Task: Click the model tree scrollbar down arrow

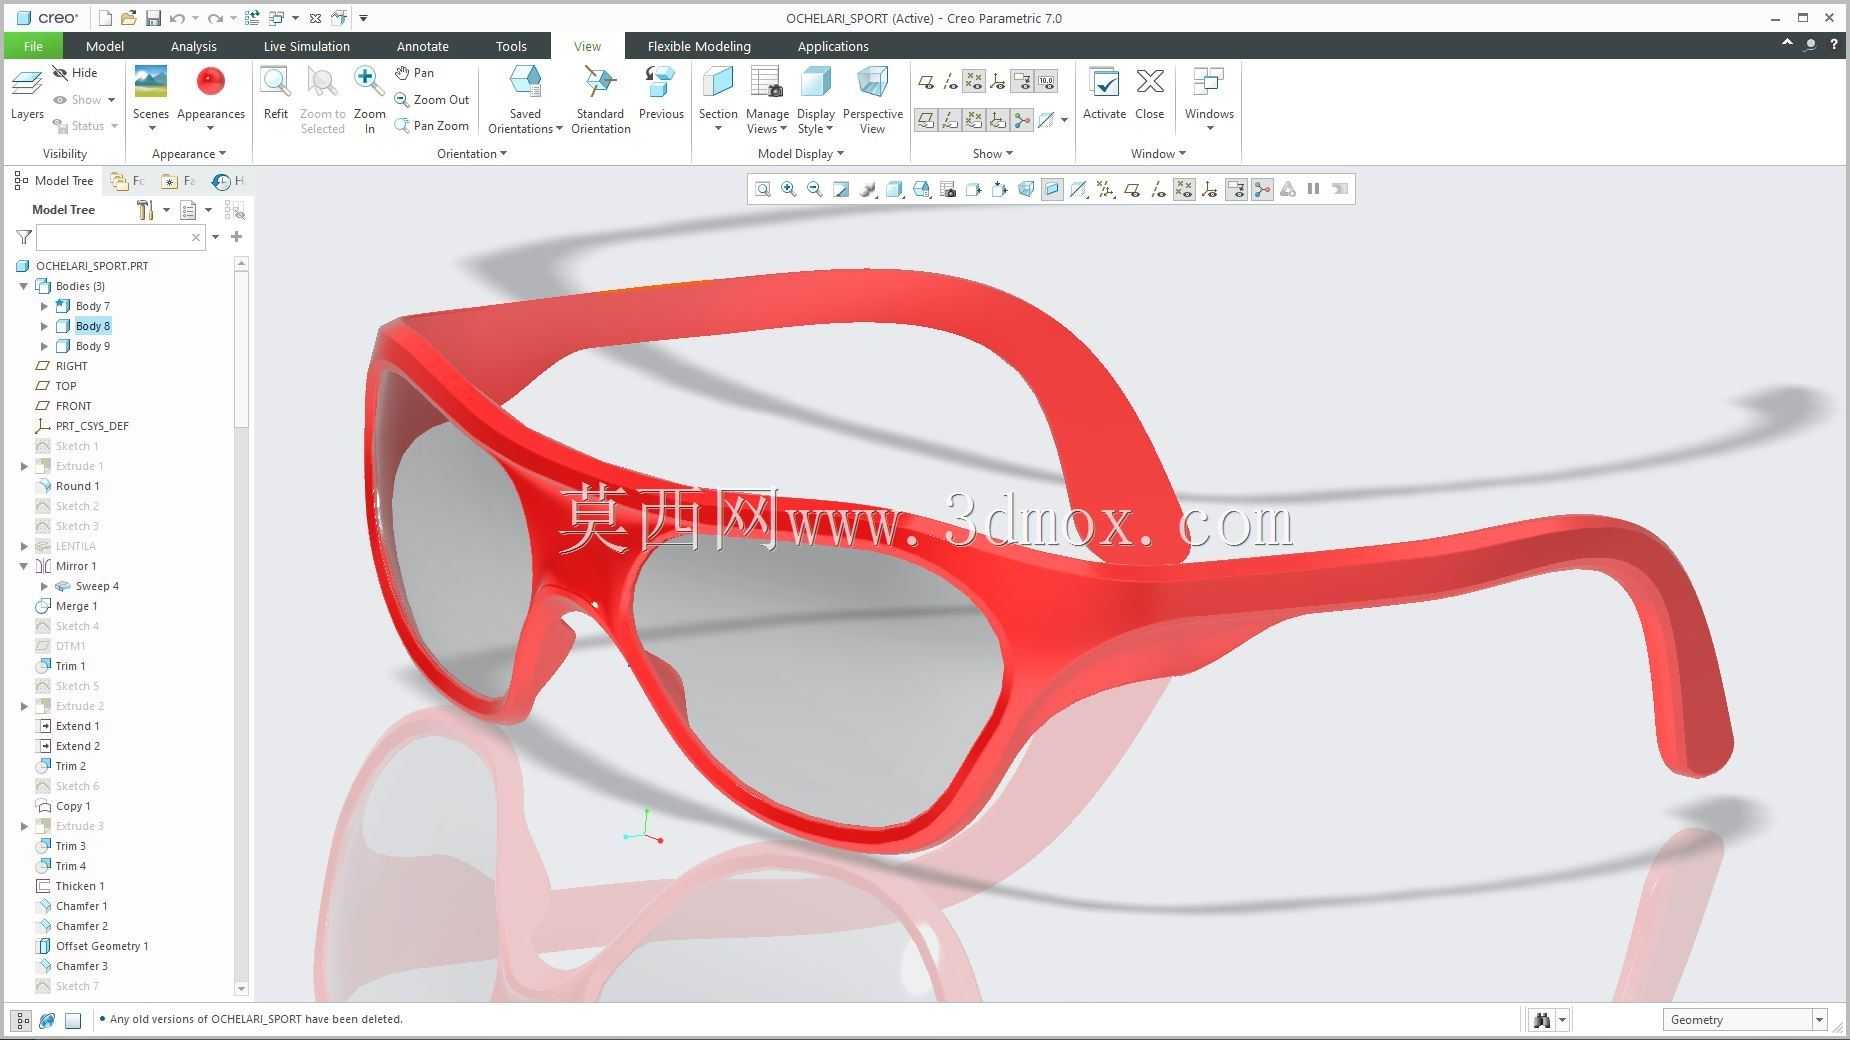Action: click(241, 988)
